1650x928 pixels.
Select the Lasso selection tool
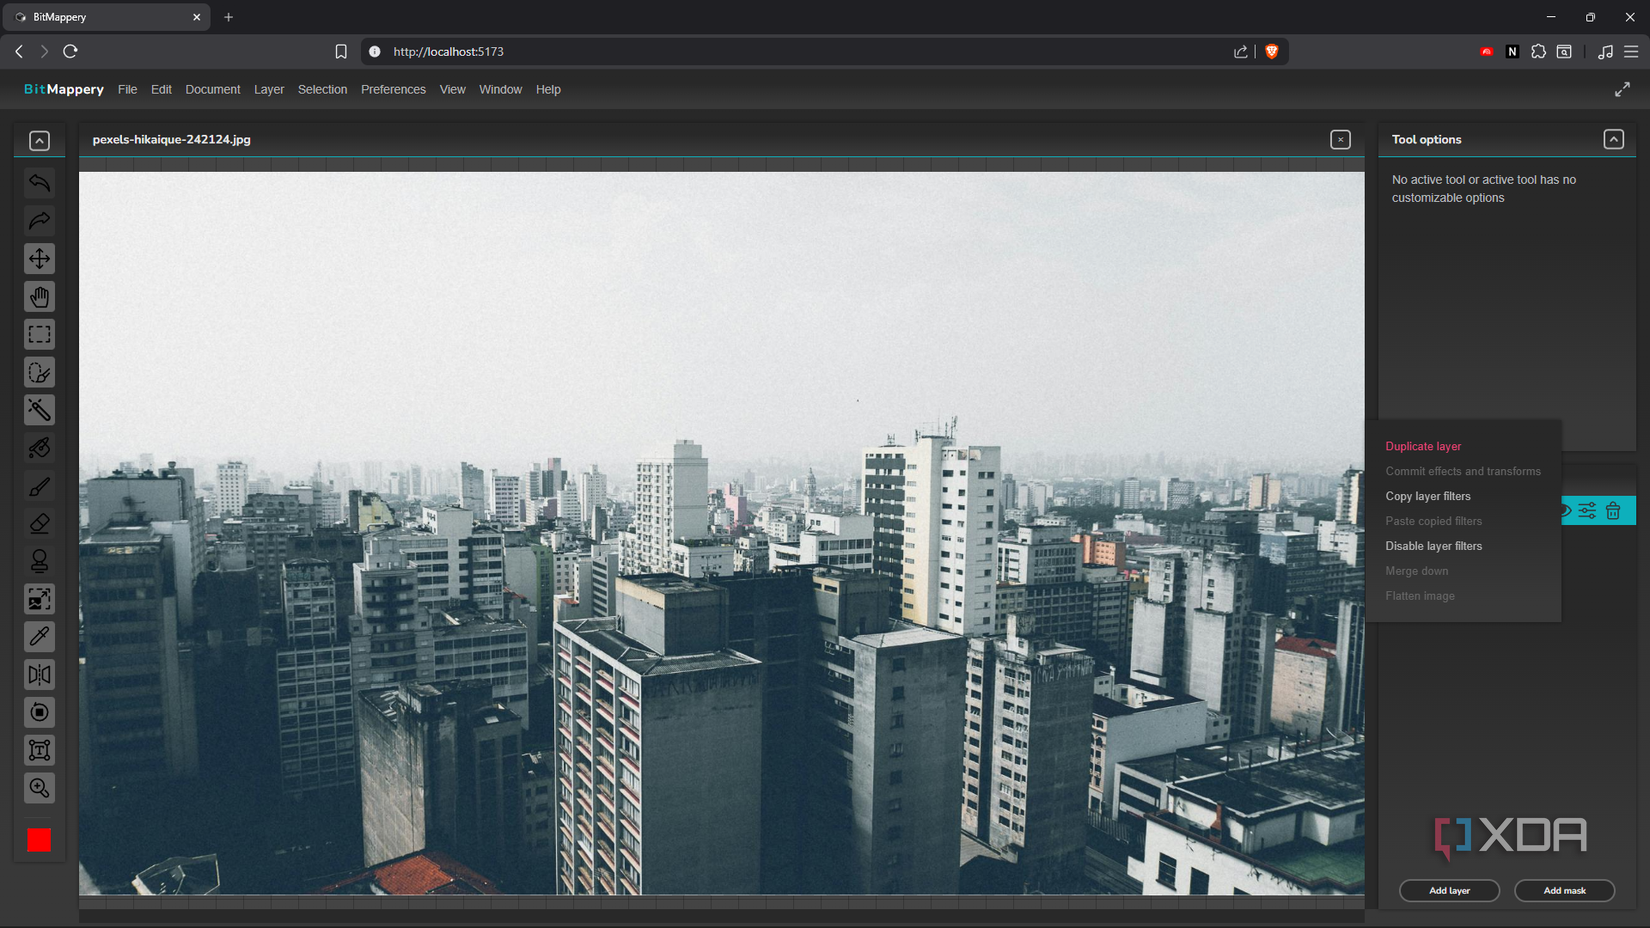point(39,372)
